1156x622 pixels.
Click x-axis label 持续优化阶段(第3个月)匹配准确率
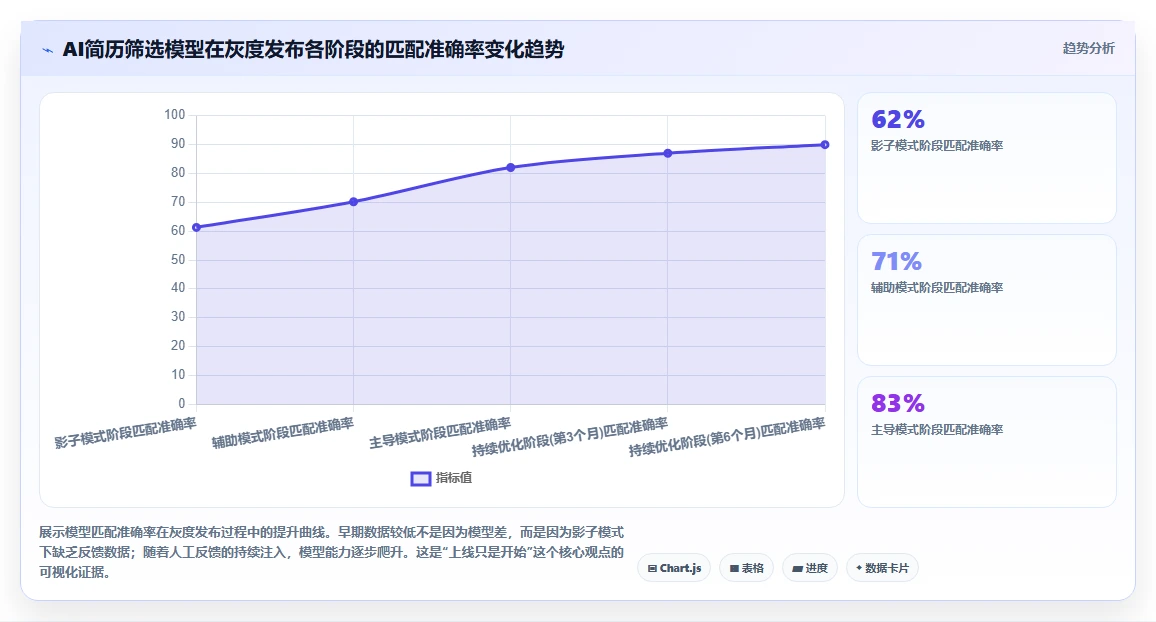570,437
